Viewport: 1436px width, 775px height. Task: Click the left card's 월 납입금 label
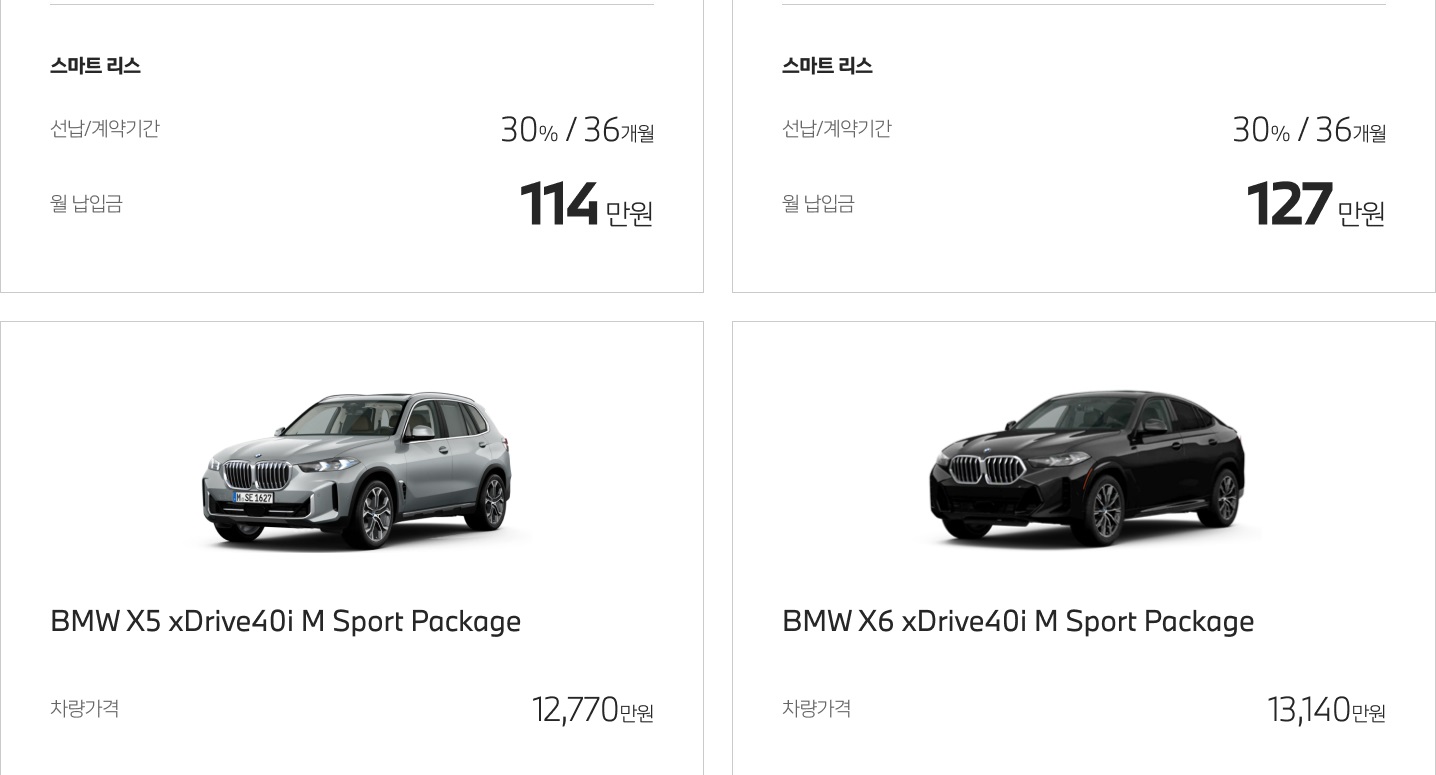click(86, 204)
